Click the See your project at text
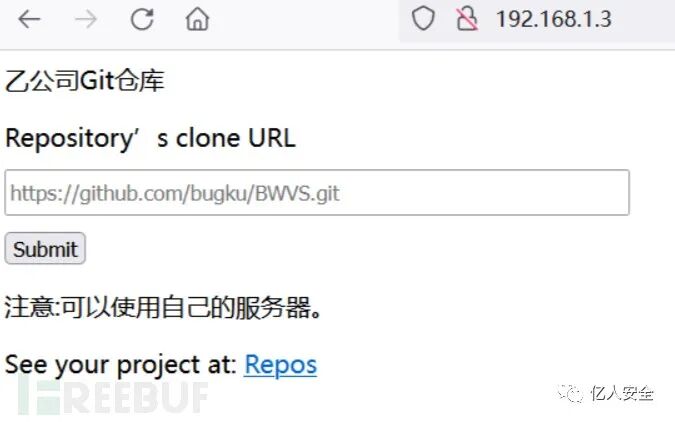Viewport: 675px width, 422px height. (x=121, y=365)
